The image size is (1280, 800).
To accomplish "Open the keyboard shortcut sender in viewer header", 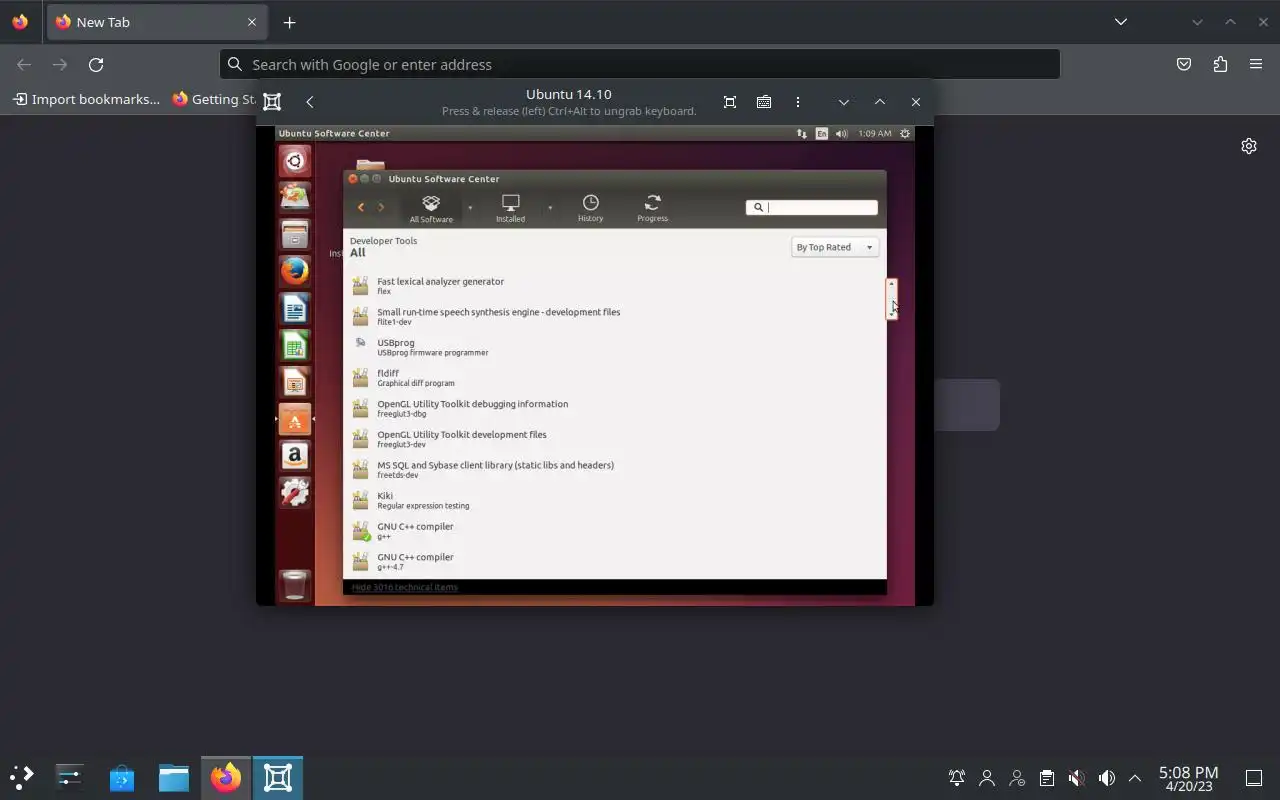I will [764, 102].
